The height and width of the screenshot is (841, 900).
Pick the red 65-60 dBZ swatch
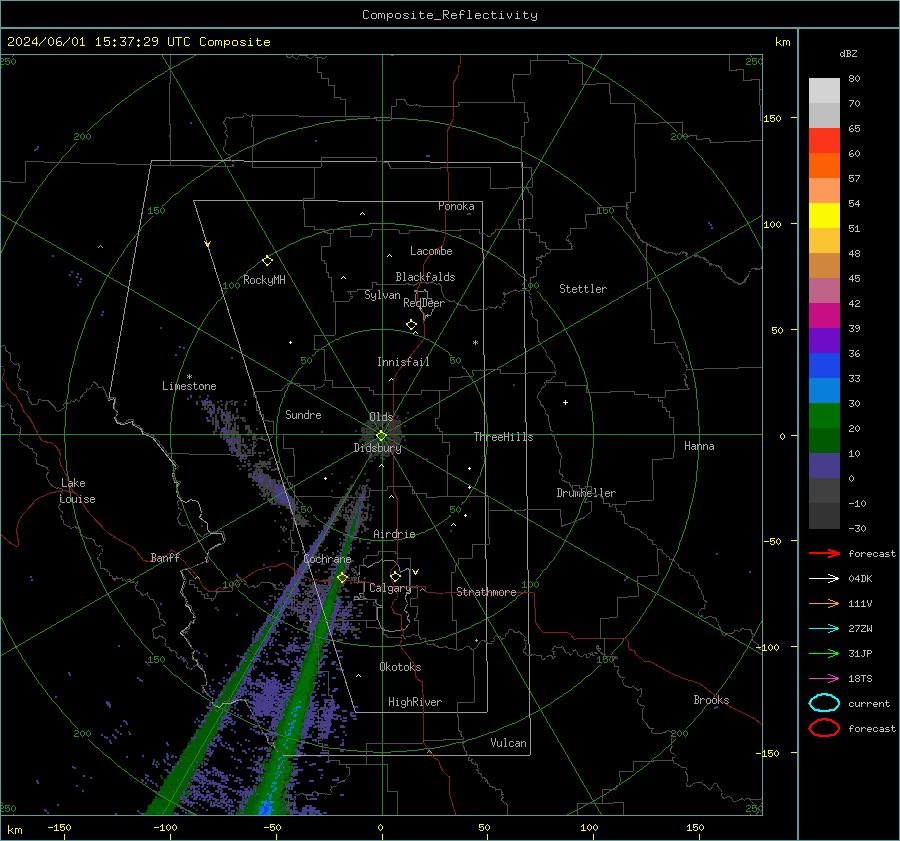pos(824,141)
